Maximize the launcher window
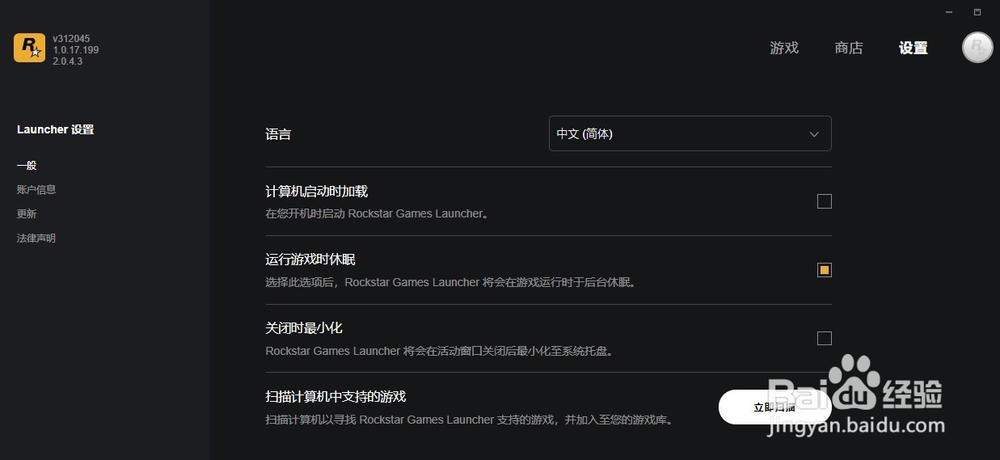 (977, 12)
